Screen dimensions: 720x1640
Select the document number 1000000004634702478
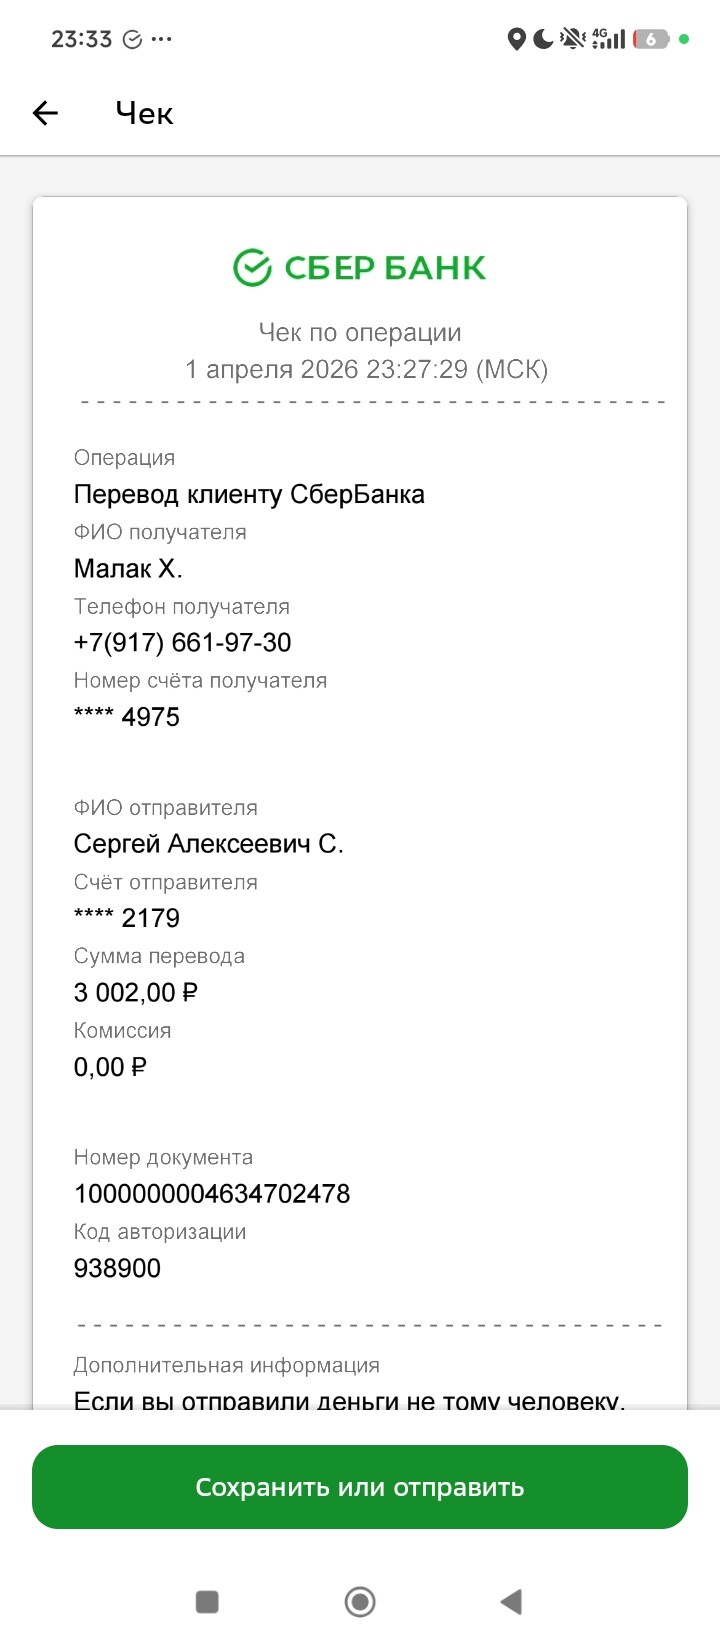point(212,1193)
